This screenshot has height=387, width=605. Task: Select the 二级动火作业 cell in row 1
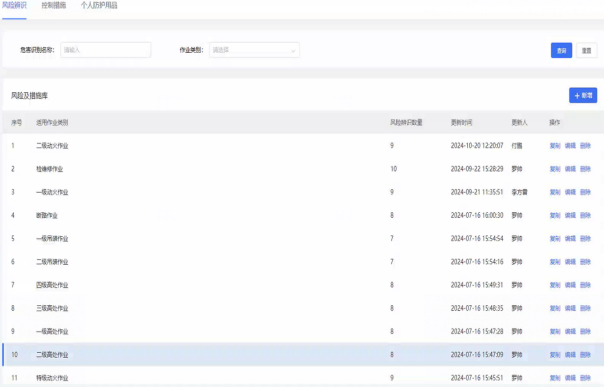point(52,146)
